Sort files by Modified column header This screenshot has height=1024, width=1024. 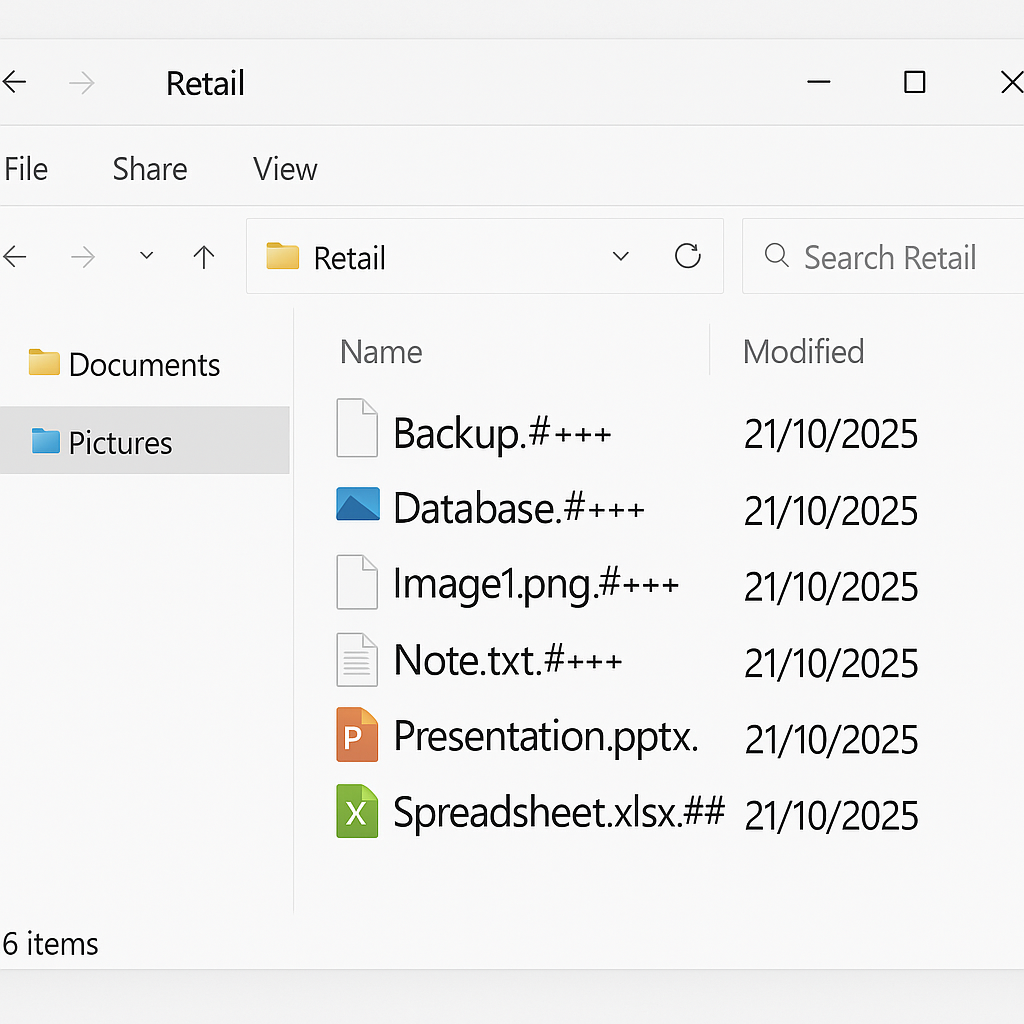pos(803,352)
